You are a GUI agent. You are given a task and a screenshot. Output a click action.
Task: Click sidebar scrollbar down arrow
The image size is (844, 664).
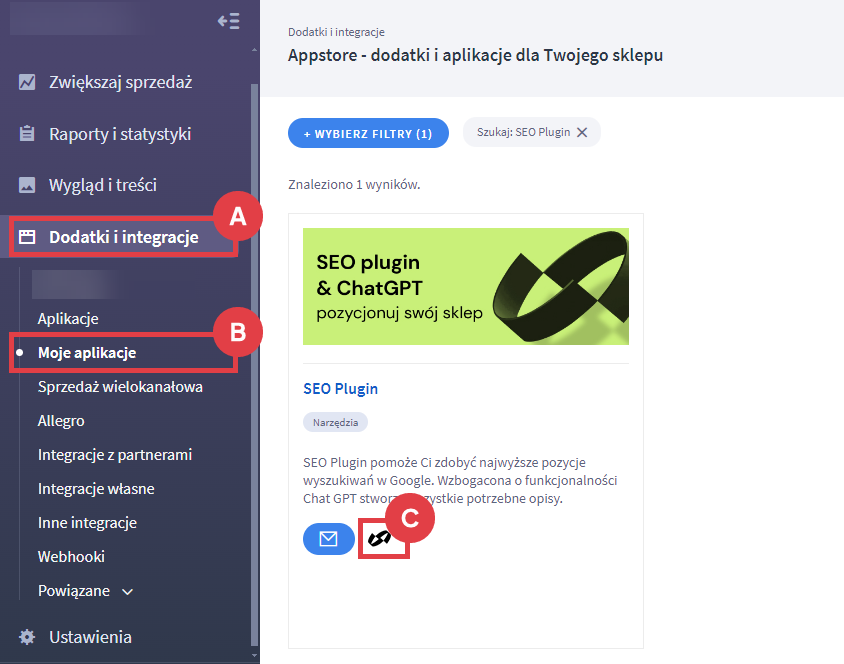point(255,655)
